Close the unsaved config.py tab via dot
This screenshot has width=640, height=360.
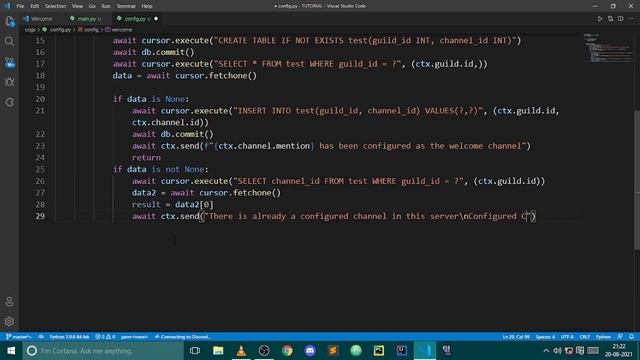[156, 19]
